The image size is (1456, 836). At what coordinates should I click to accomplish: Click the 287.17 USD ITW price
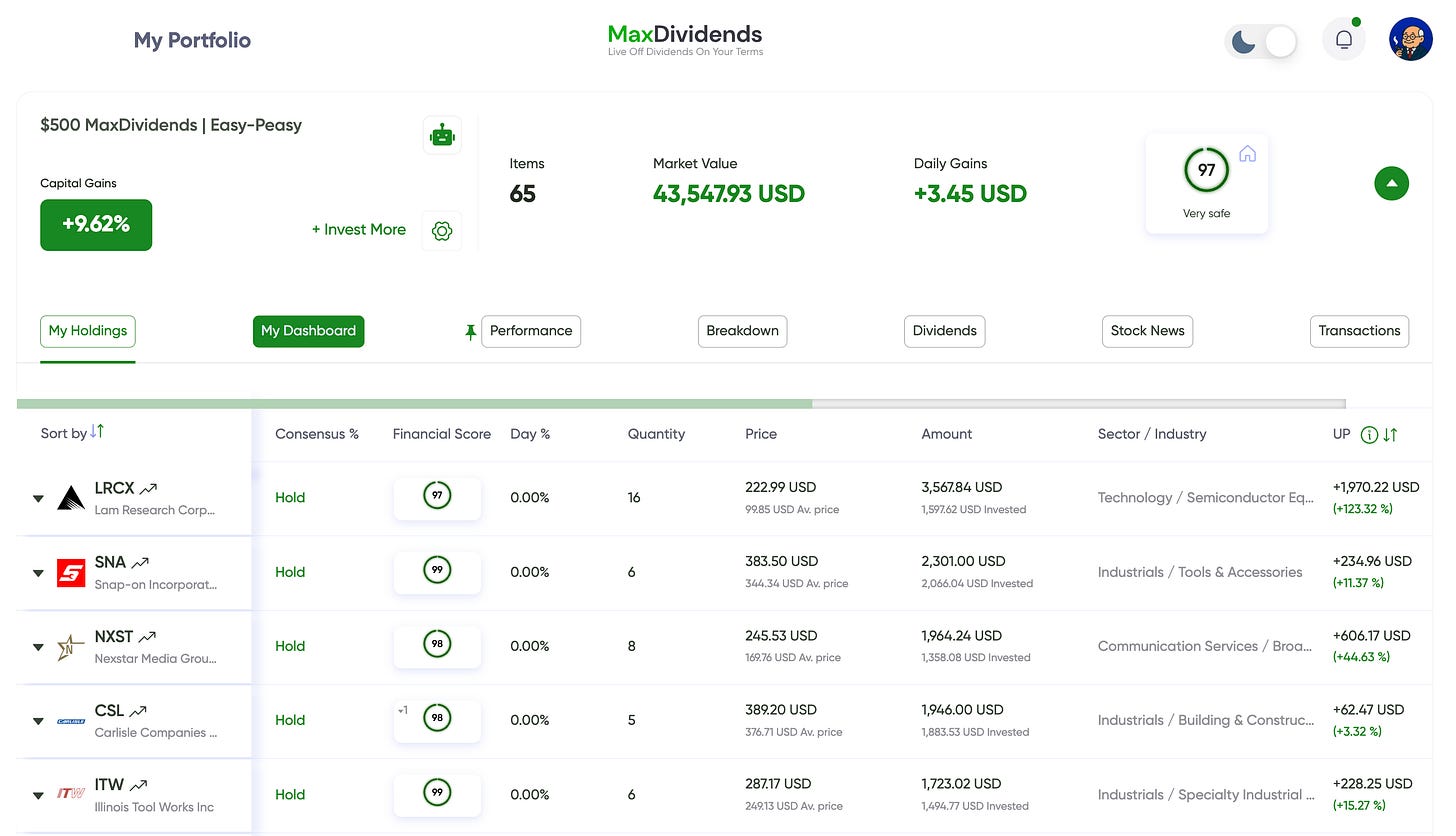778,783
